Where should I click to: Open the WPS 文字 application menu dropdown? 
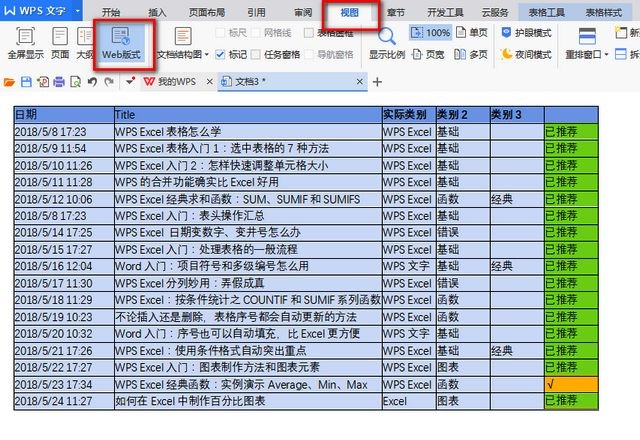pyautogui.click(x=78, y=11)
